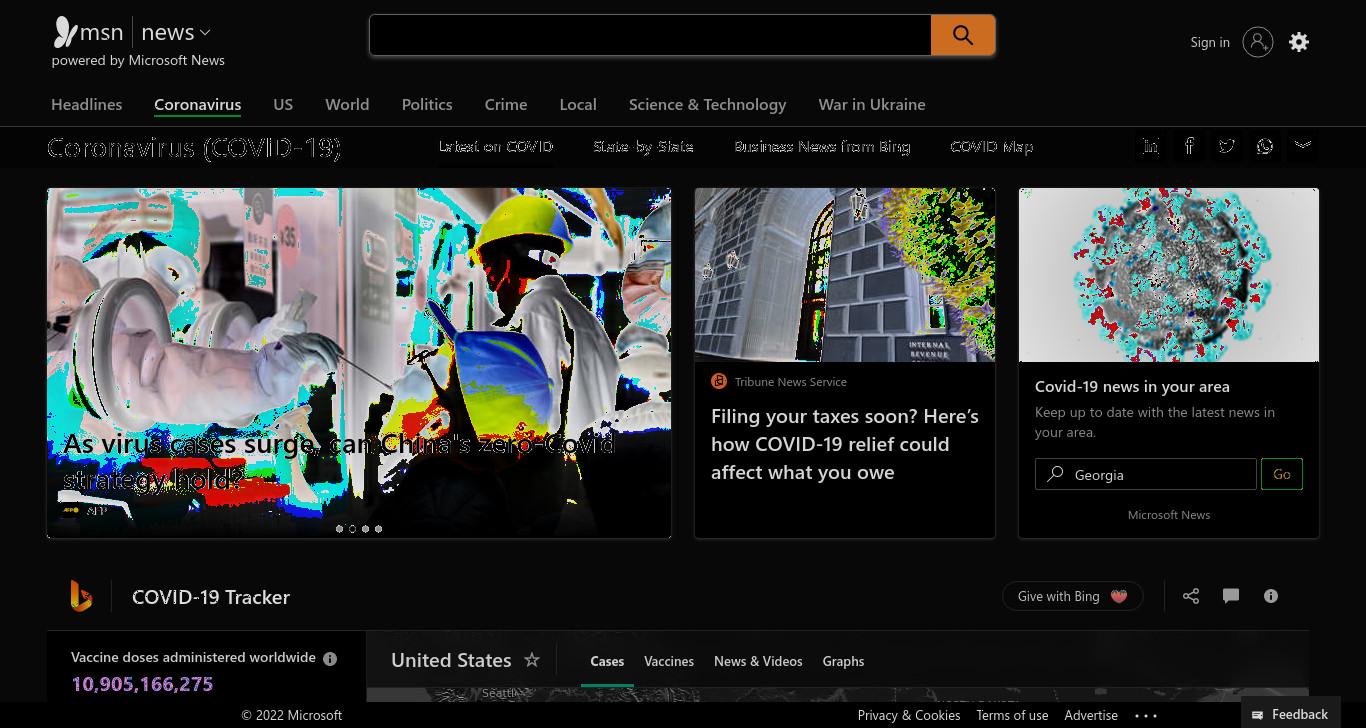
Task: Open the Science & Technology tab
Action: tap(707, 104)
